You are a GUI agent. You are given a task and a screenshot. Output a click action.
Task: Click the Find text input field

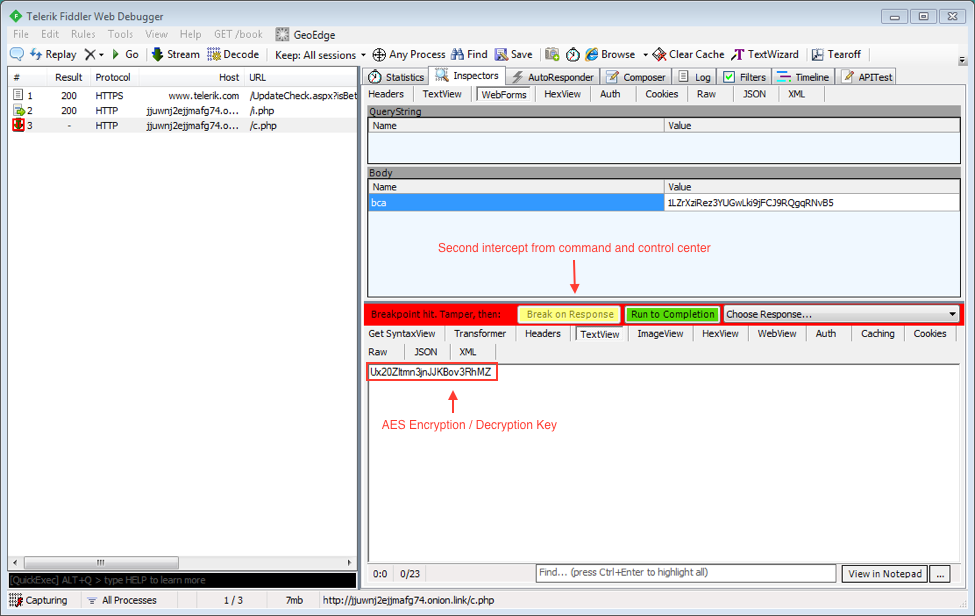[686, 573]
